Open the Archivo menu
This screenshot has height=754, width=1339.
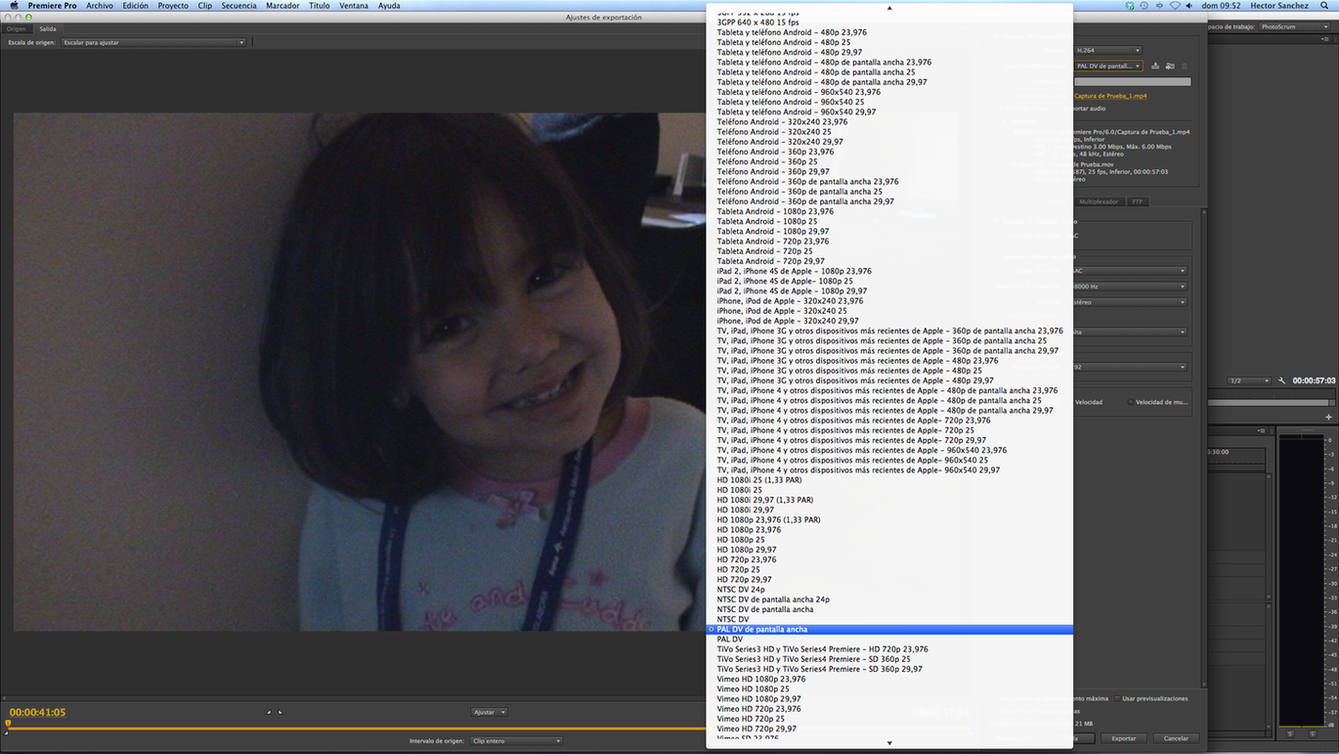tap(99, 6)
